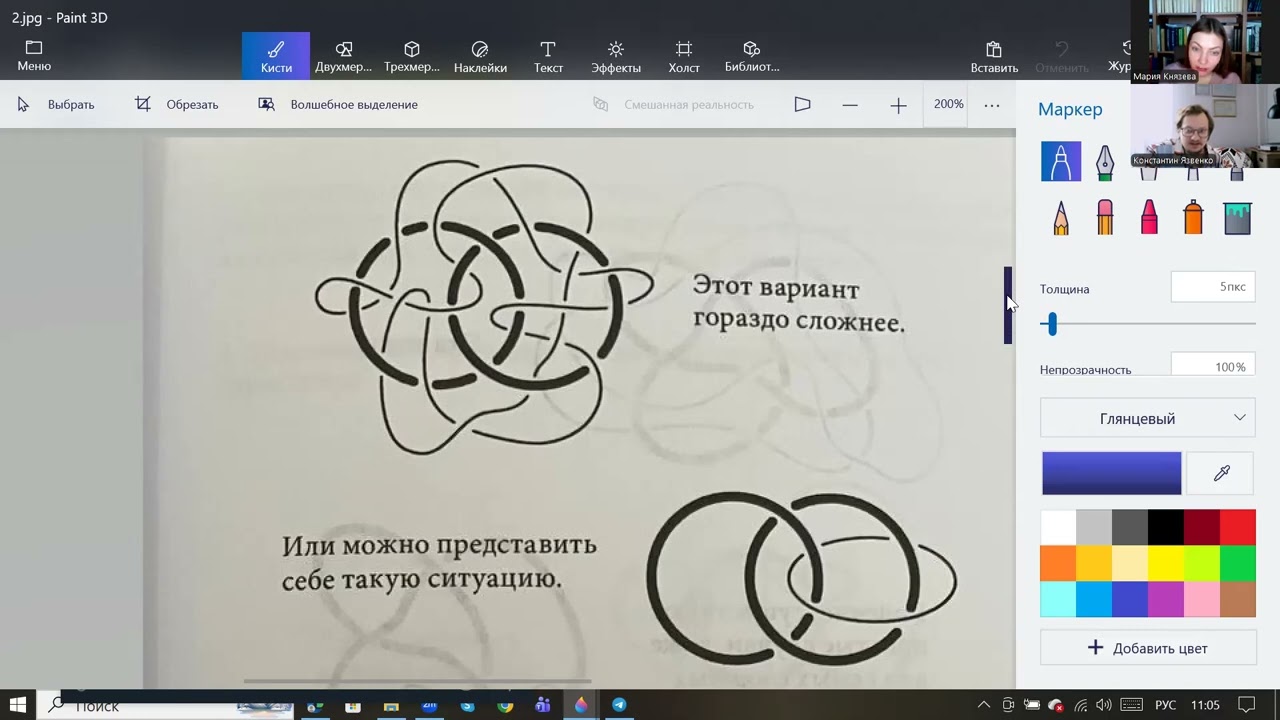Choose the dark red color swatch
The height and width of the screenshot is (720, 1280).
1202,527
